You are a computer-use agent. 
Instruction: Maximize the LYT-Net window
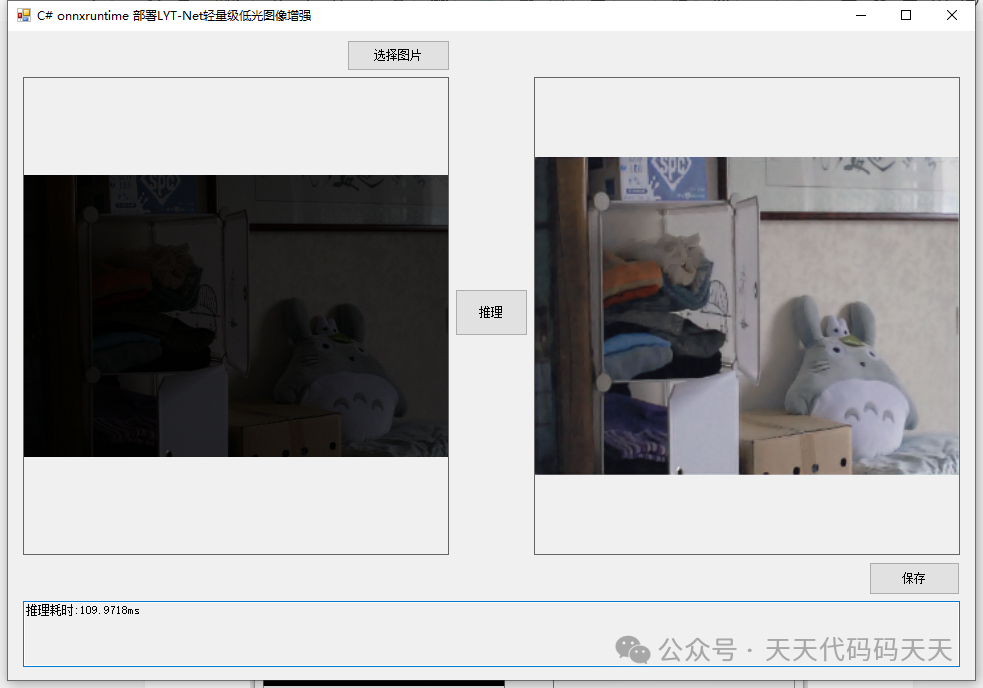[906, 15]
